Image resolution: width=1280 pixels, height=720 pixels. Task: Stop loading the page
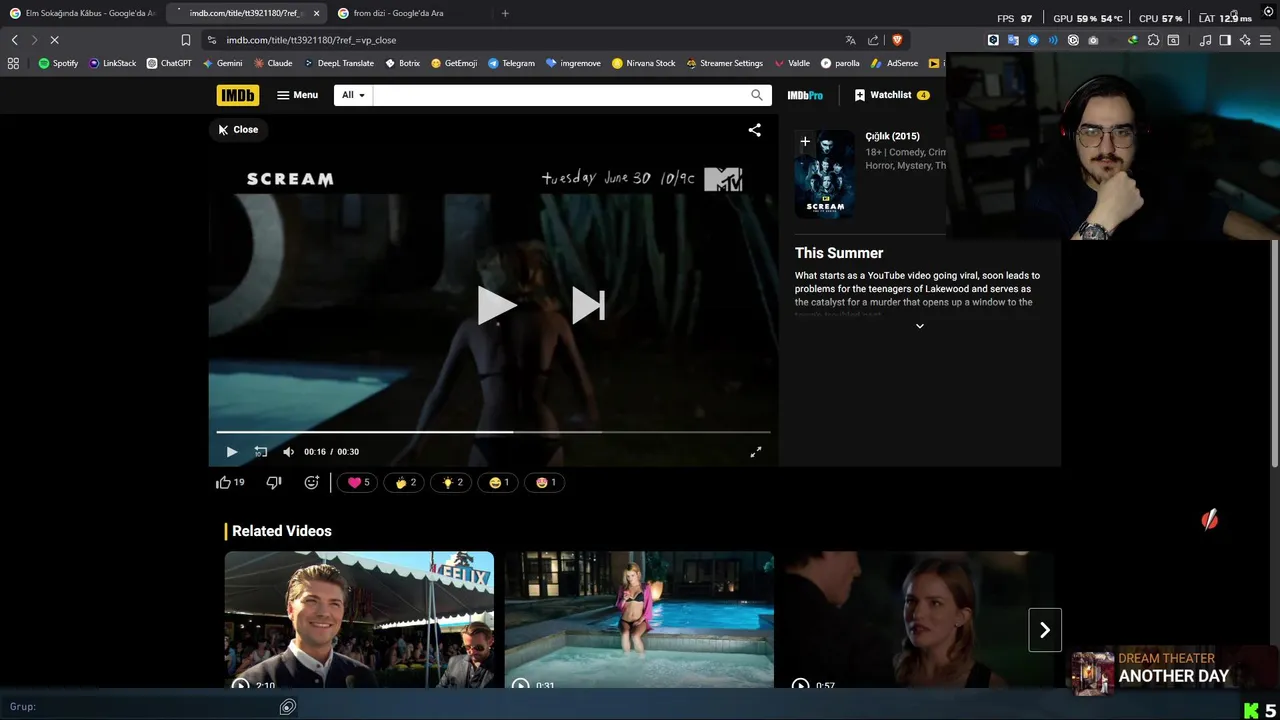54,40
